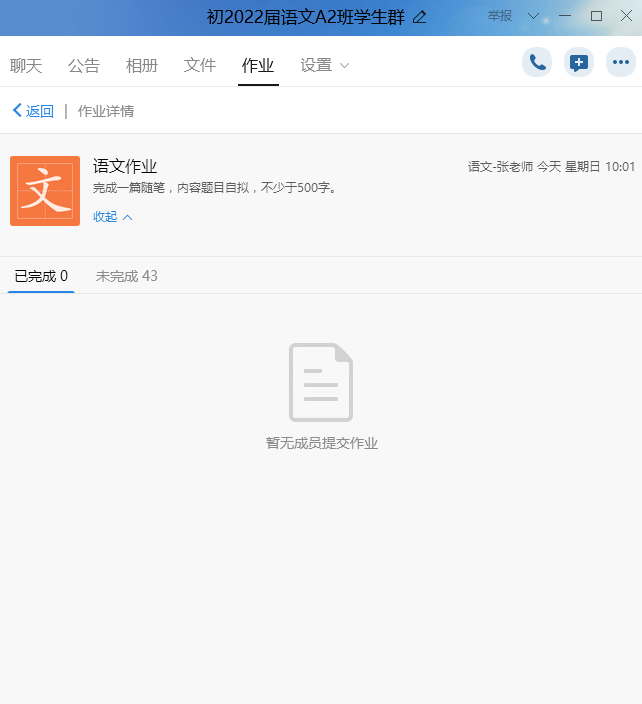Open the 文件 files tab
The image size is (642, 704).
pos(200,66)
